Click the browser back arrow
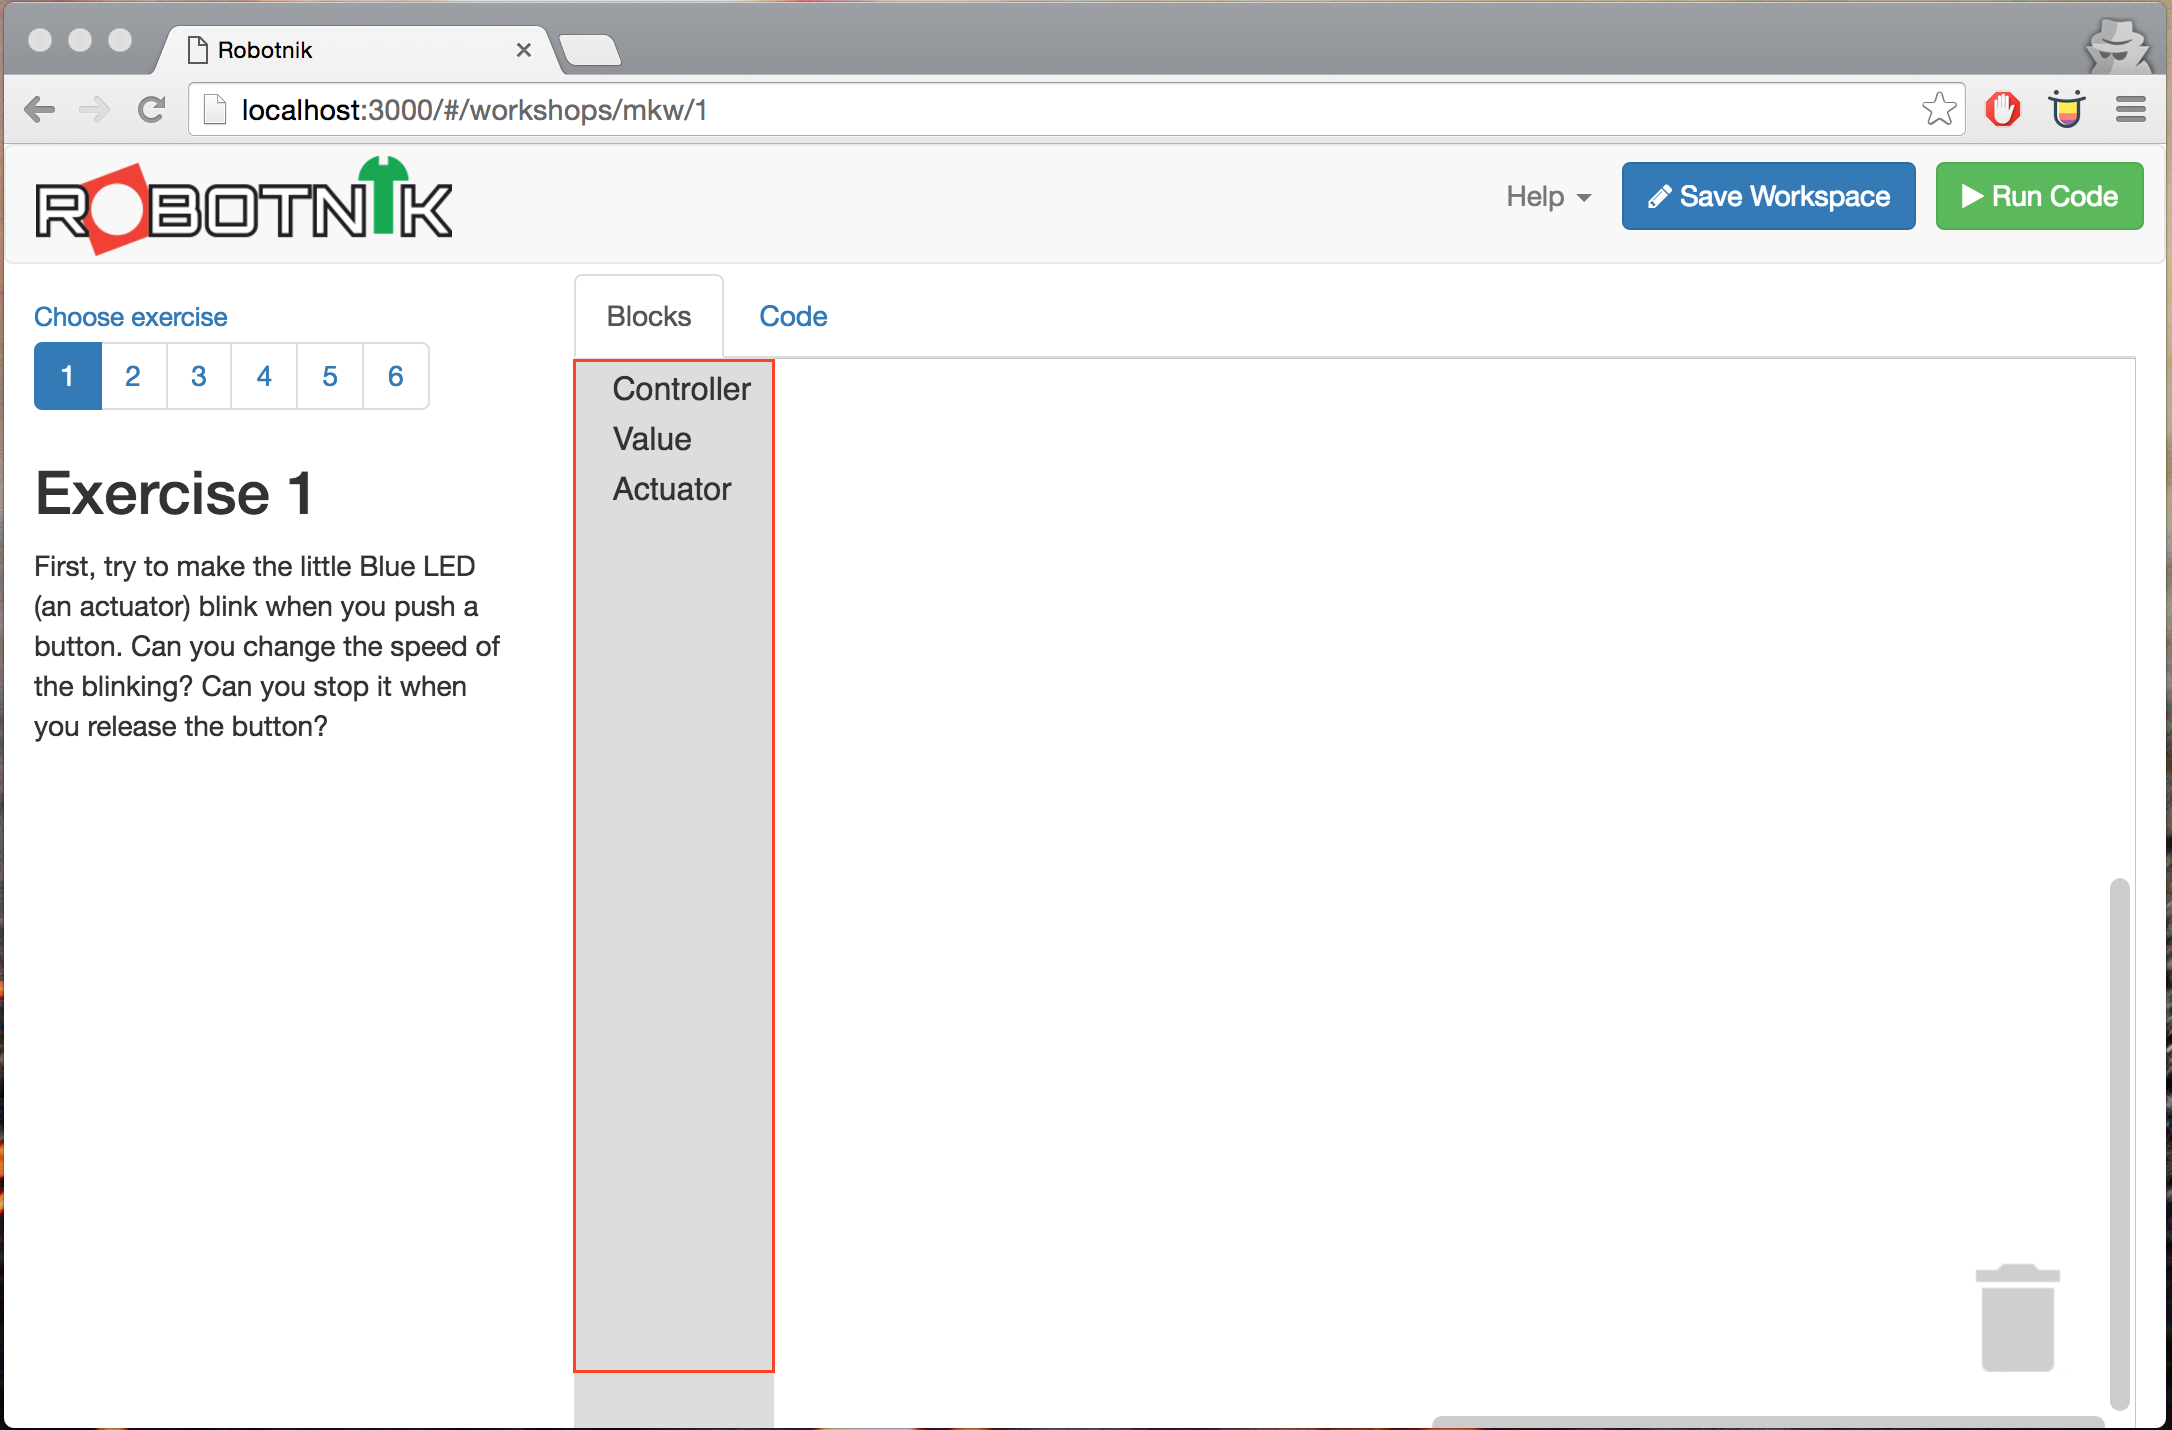 click(40, 110)
